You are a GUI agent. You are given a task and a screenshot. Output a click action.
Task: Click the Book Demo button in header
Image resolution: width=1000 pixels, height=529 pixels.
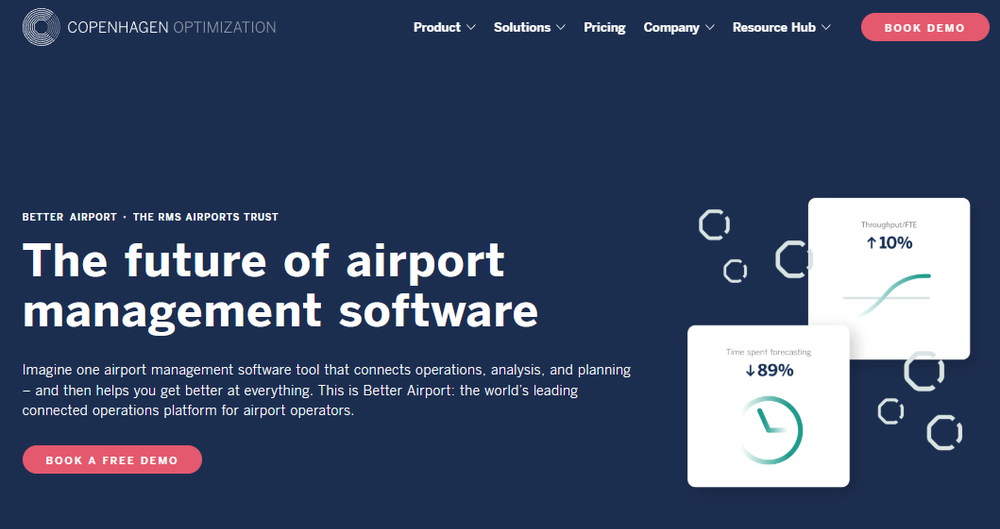(x=925, y=27)
